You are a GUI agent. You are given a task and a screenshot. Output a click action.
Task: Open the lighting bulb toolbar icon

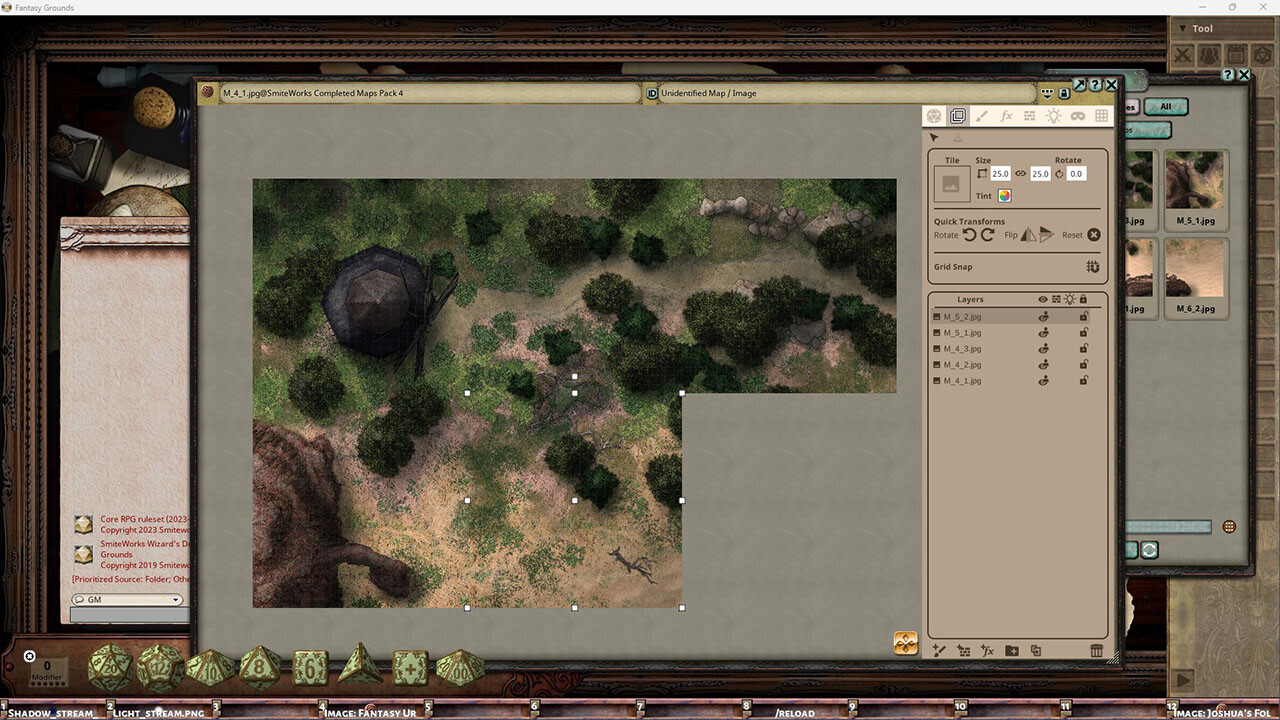coord(1053,115)
